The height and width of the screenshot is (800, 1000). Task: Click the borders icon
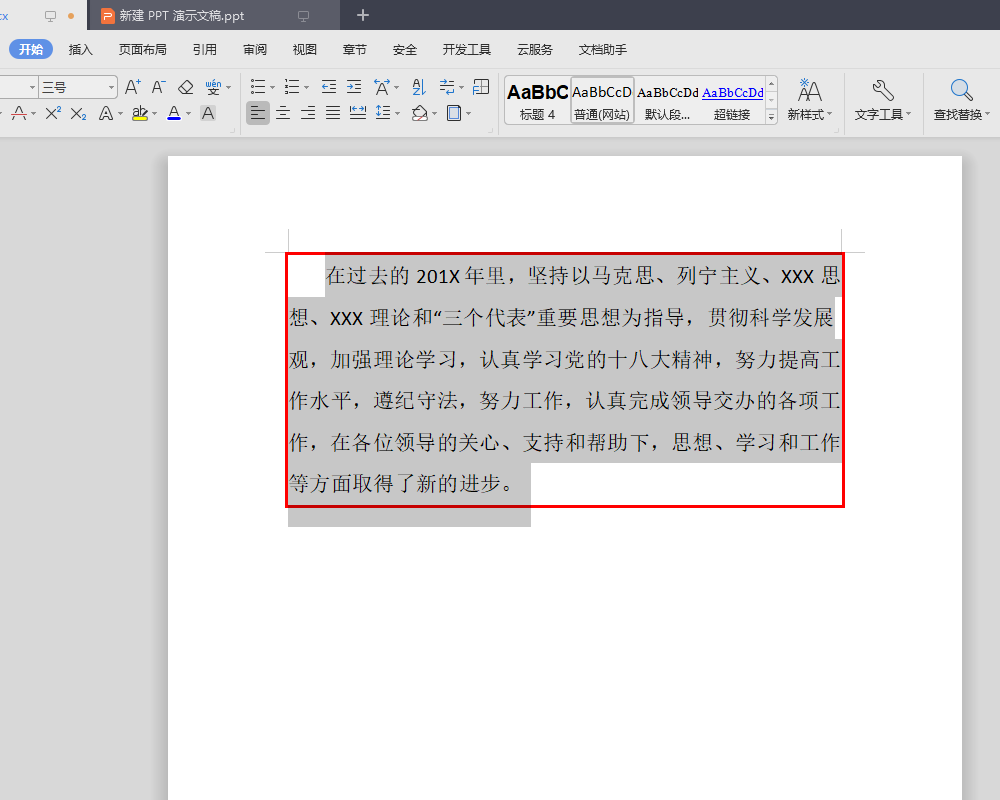(454, 114)
